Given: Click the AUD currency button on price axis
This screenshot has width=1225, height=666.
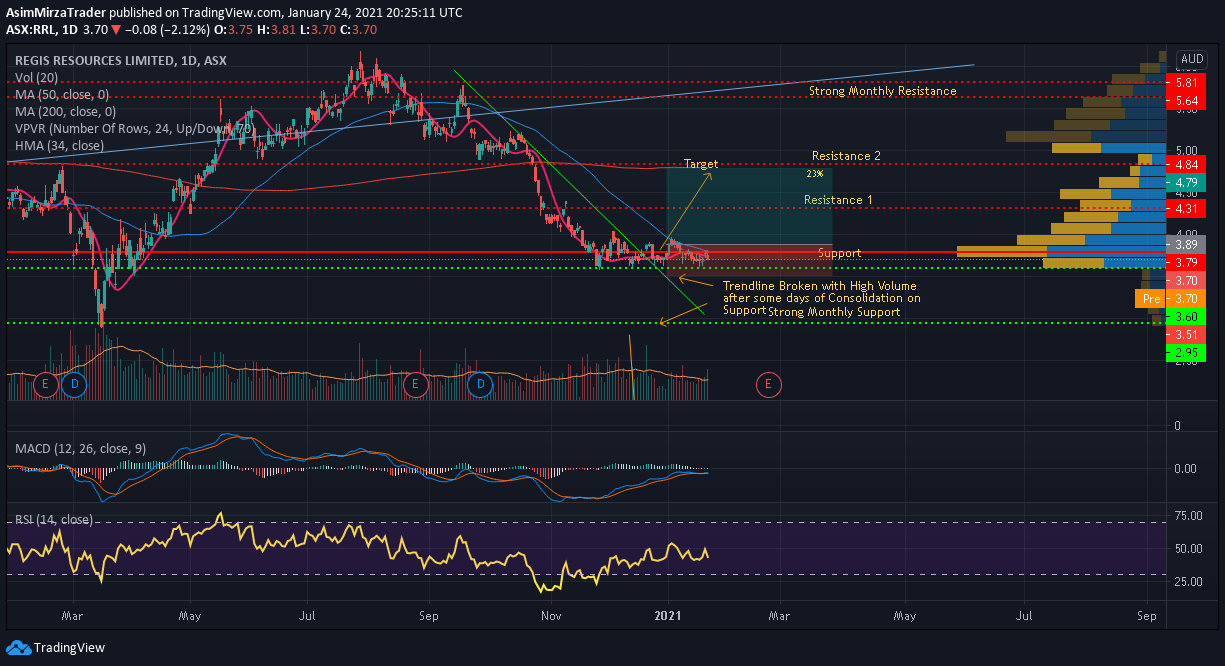Looking at the screenshot, I should 1193,59.
